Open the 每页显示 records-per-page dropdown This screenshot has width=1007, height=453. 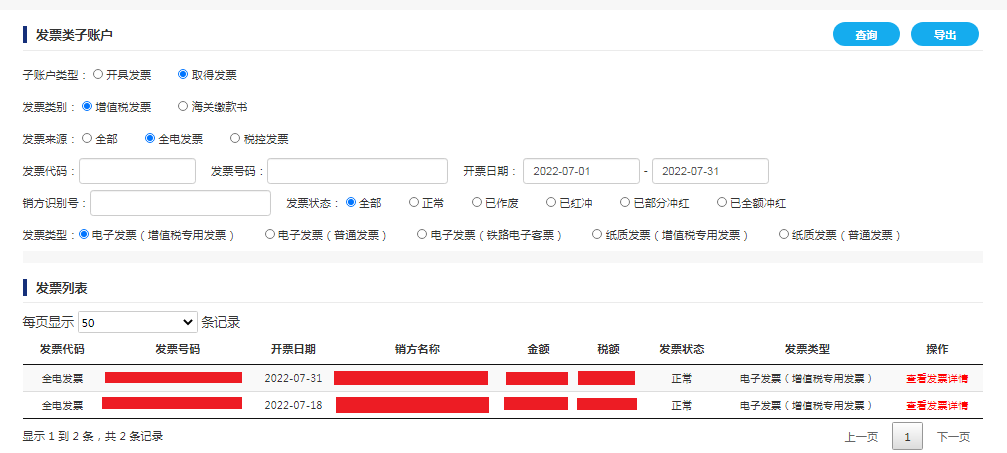point(137,322)
